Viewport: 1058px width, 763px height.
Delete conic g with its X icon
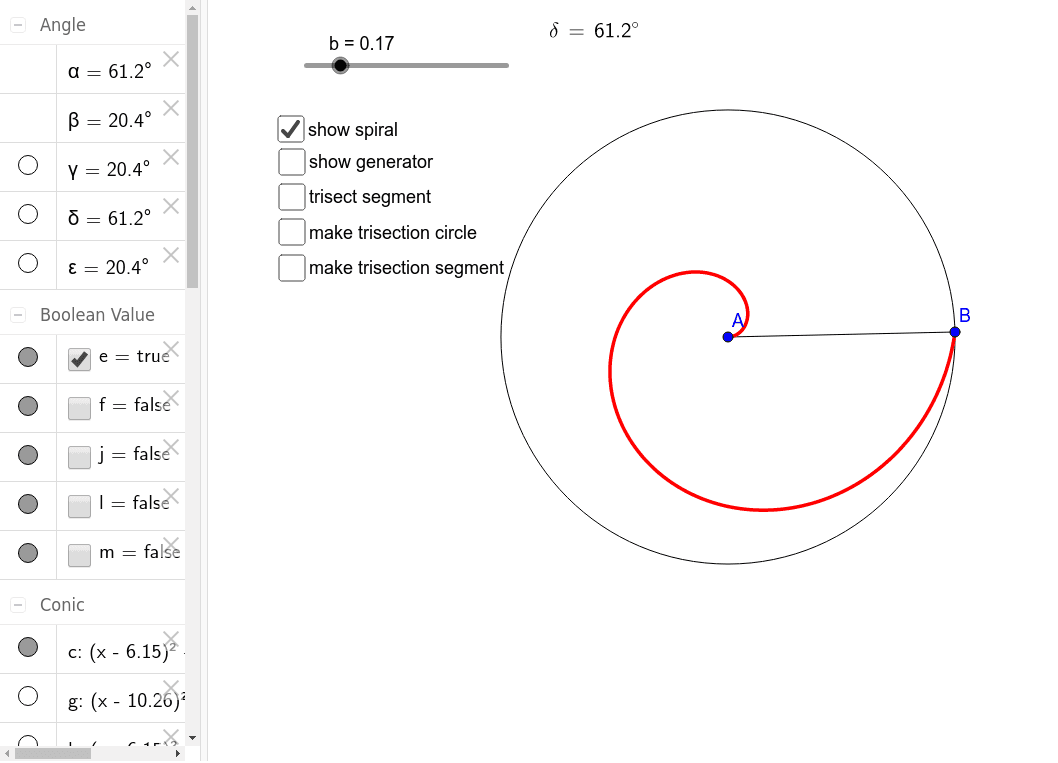pos(170,687)
